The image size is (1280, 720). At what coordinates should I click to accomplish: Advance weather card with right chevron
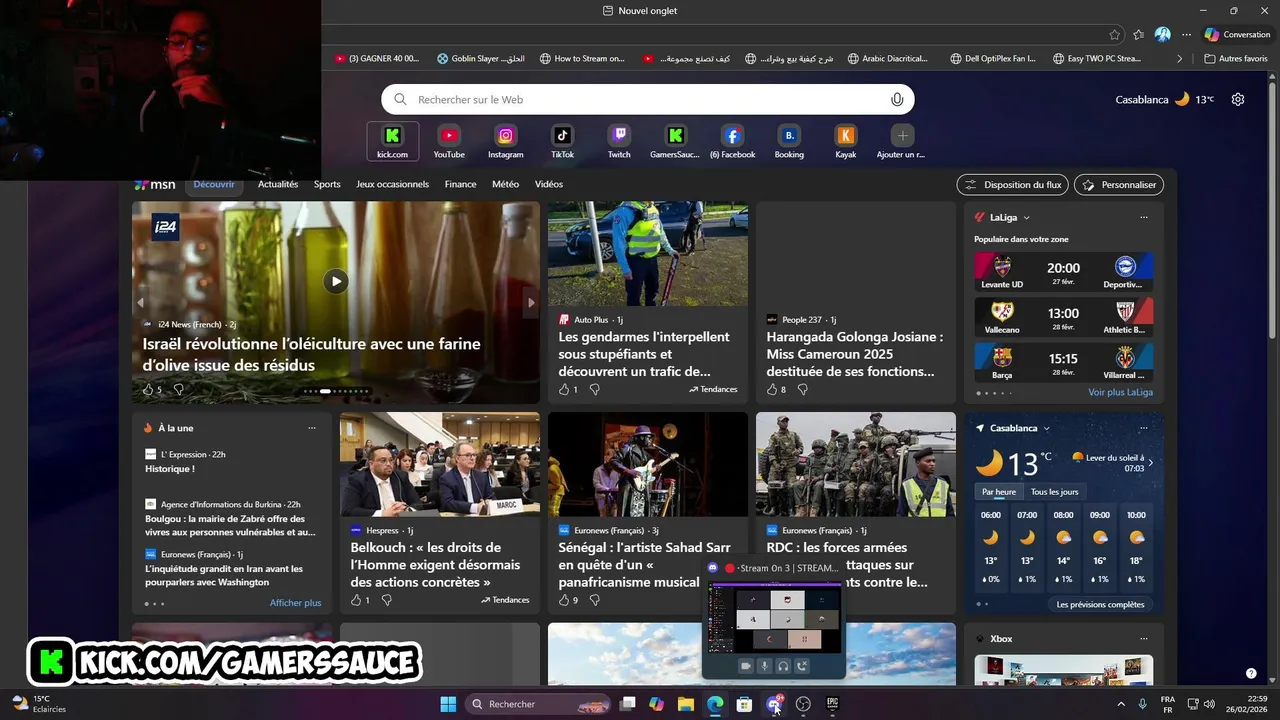click(x=1150, y=462)
